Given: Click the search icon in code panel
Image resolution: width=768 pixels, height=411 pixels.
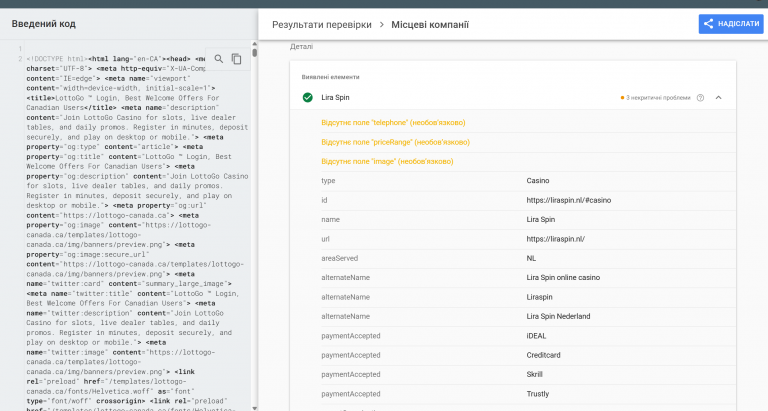Looking at the screenshot, I should click(219, 59).
